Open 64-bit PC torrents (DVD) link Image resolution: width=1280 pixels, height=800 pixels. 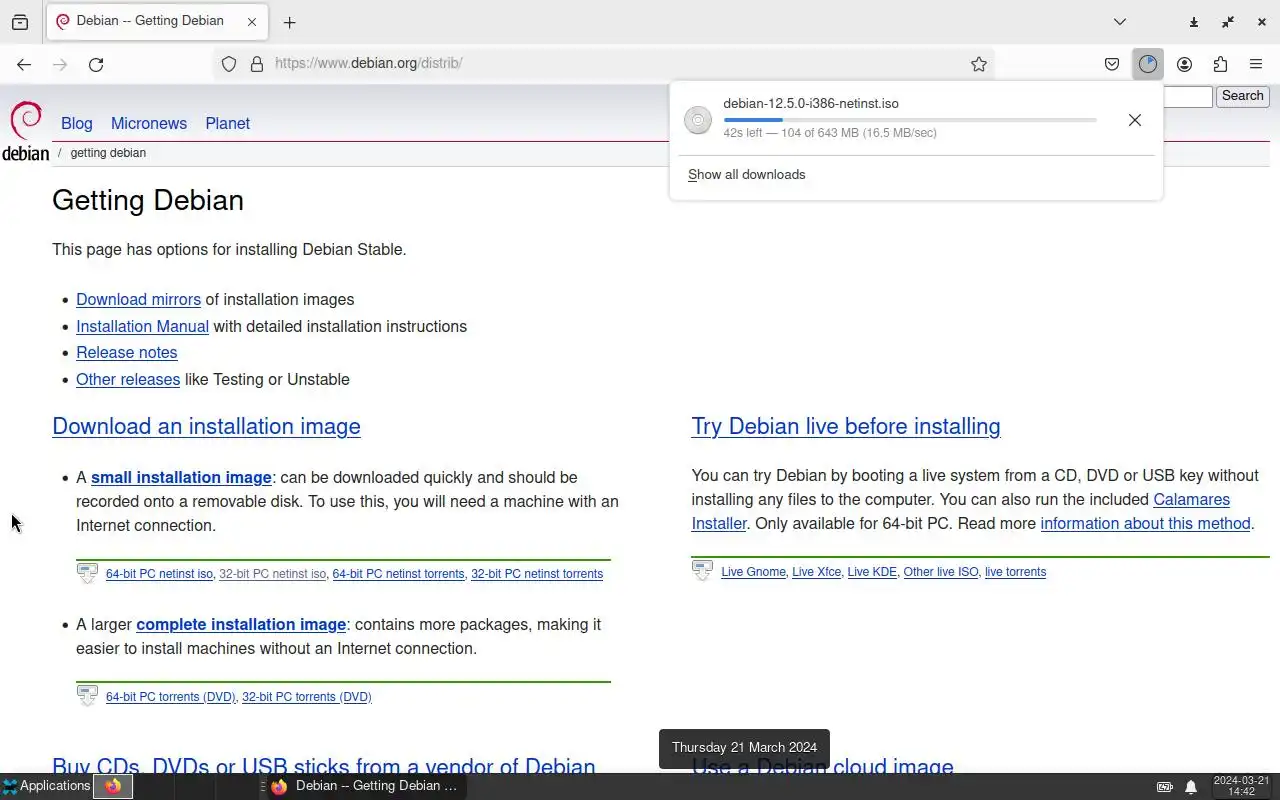pyautogui.click(x=171, y=697)
